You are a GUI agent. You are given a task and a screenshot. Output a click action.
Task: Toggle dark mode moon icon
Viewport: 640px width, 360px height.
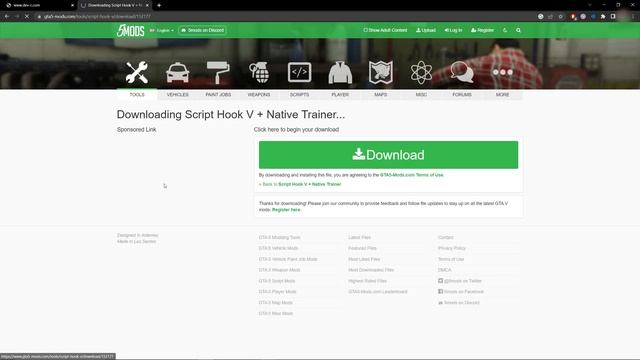pos(505,30)
